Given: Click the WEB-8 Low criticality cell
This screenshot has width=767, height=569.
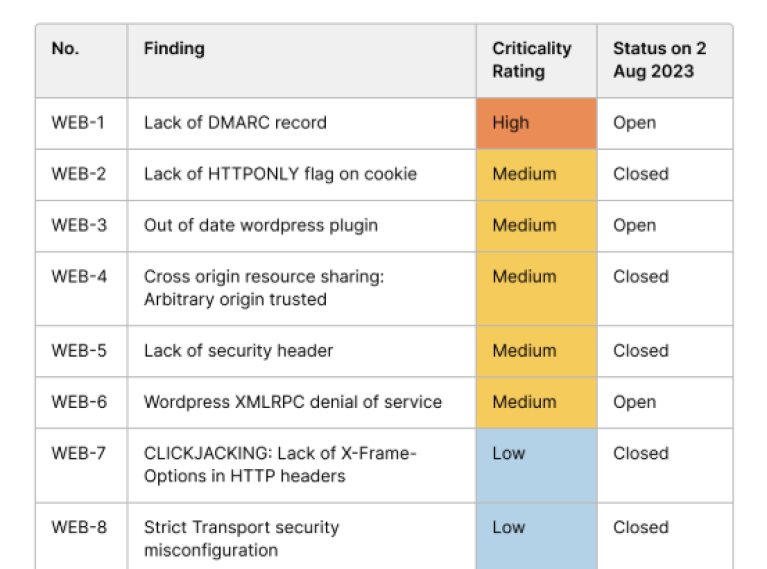Looking at the screenshot, I should [536, 536].
